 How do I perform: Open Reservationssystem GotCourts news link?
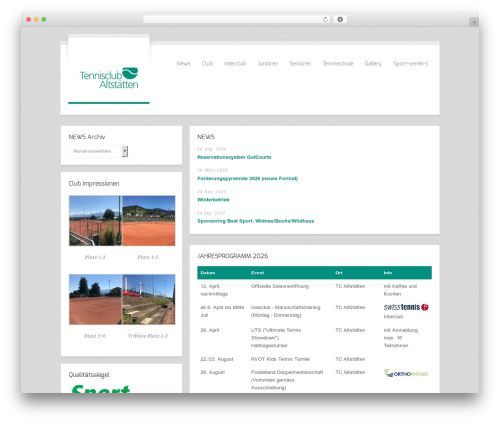(x=234, y=157)
